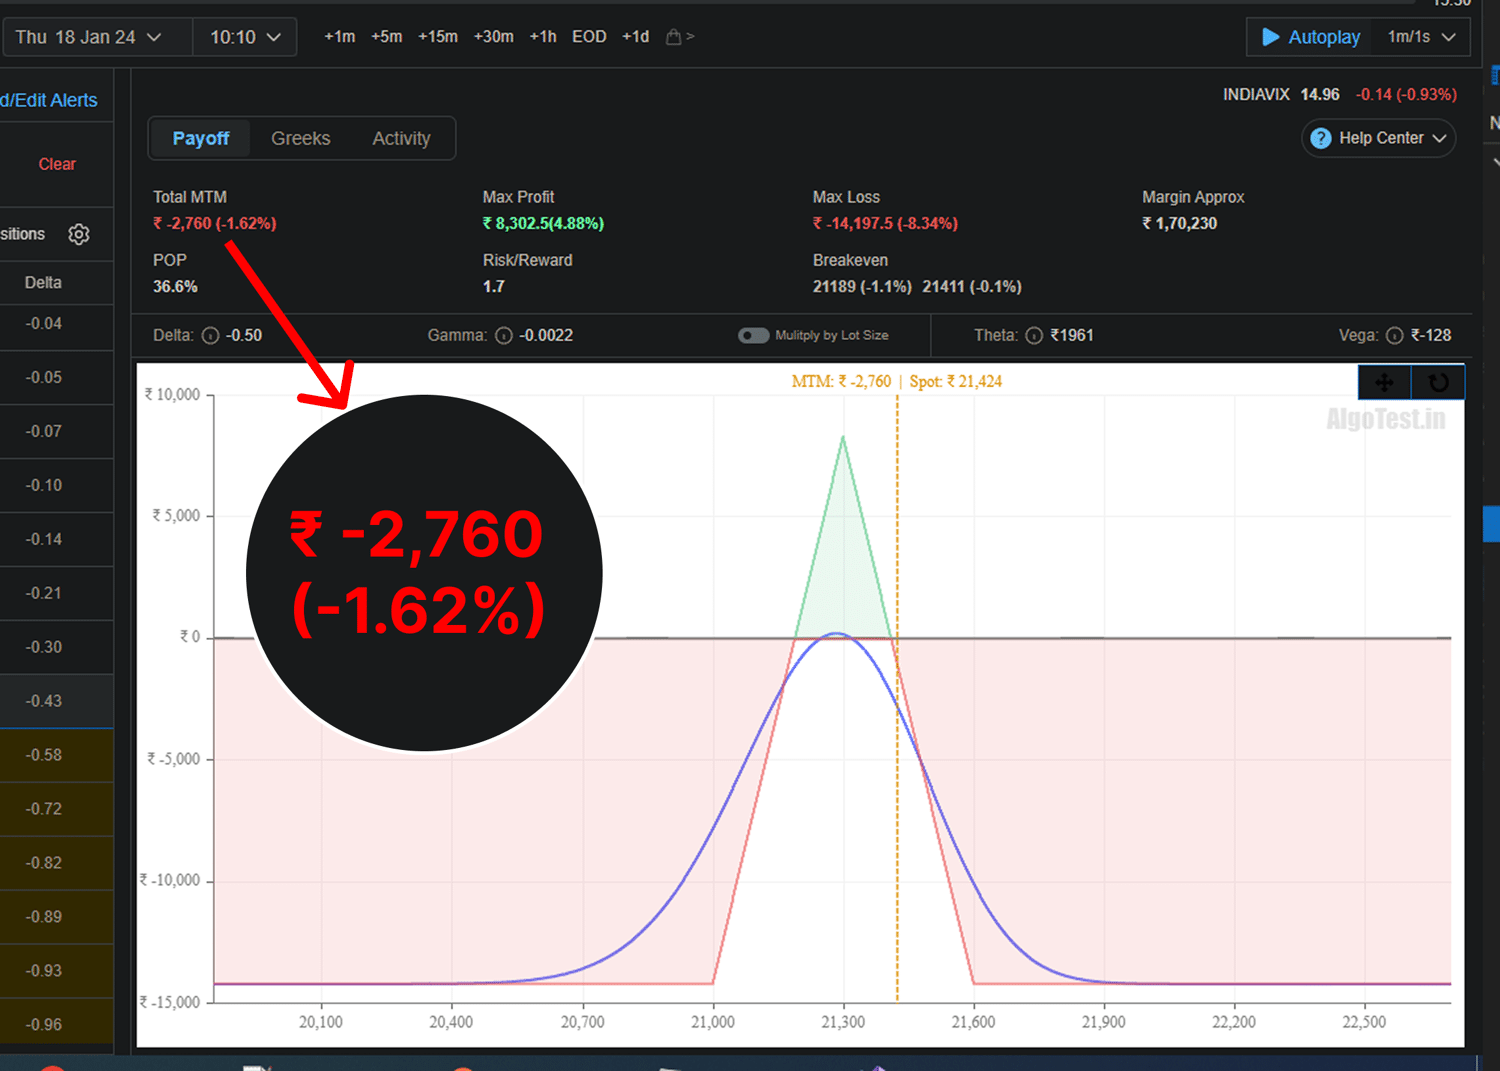Reset the payoff chart zoom
1500x1071 pixels.
1438,382
